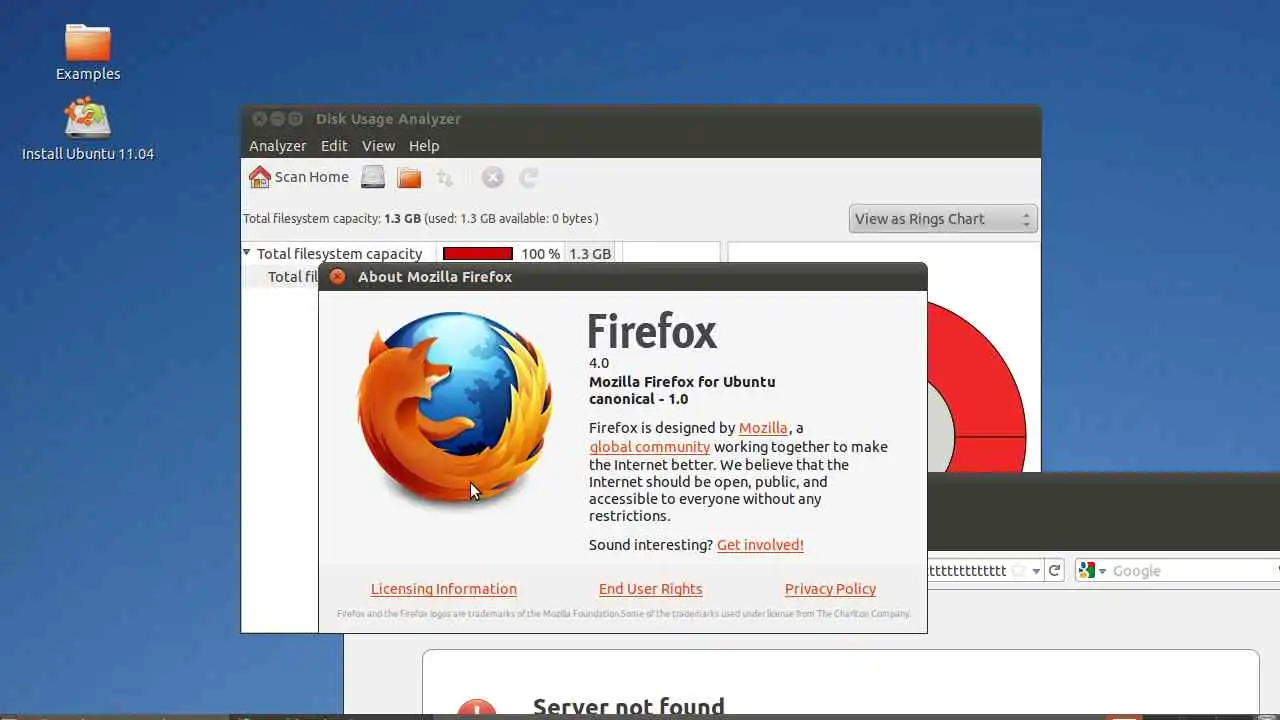Click the bookmark star in Firefox URL bar
1280x720 pixels.
click(x=1019, y=571)
